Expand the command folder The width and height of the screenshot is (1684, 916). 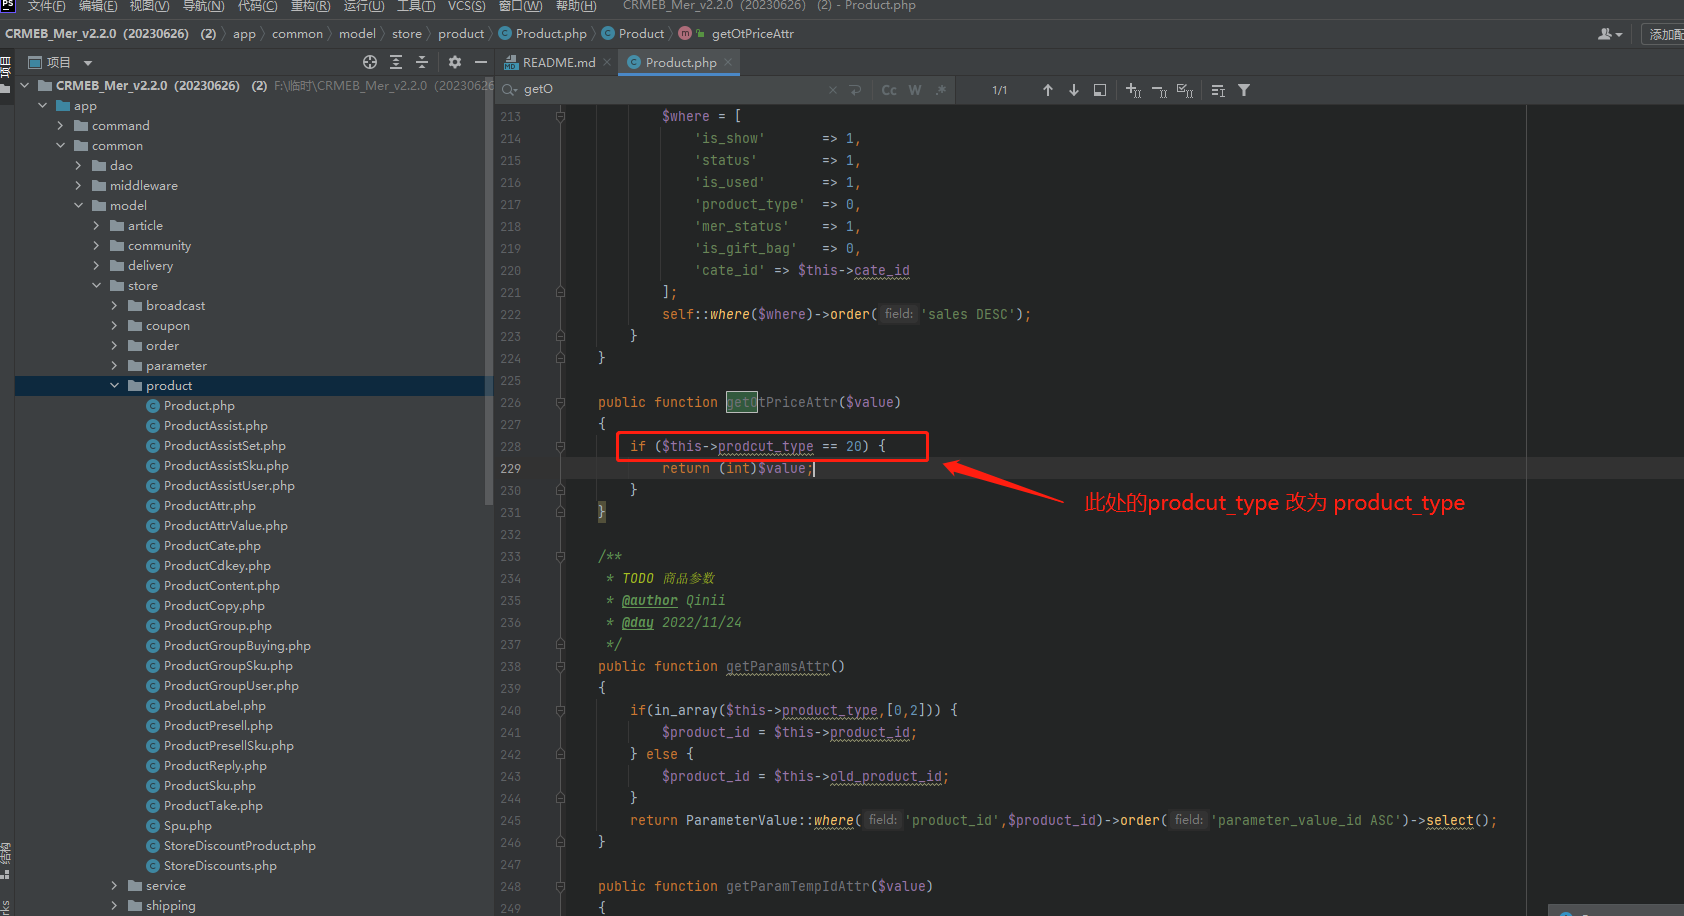point(61,125)
